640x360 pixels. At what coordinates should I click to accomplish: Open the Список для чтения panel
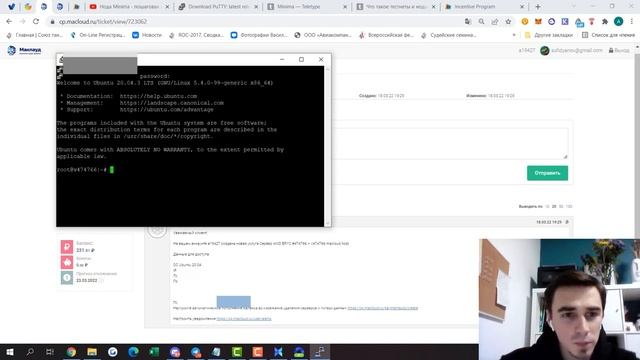(x=608, y=35)
